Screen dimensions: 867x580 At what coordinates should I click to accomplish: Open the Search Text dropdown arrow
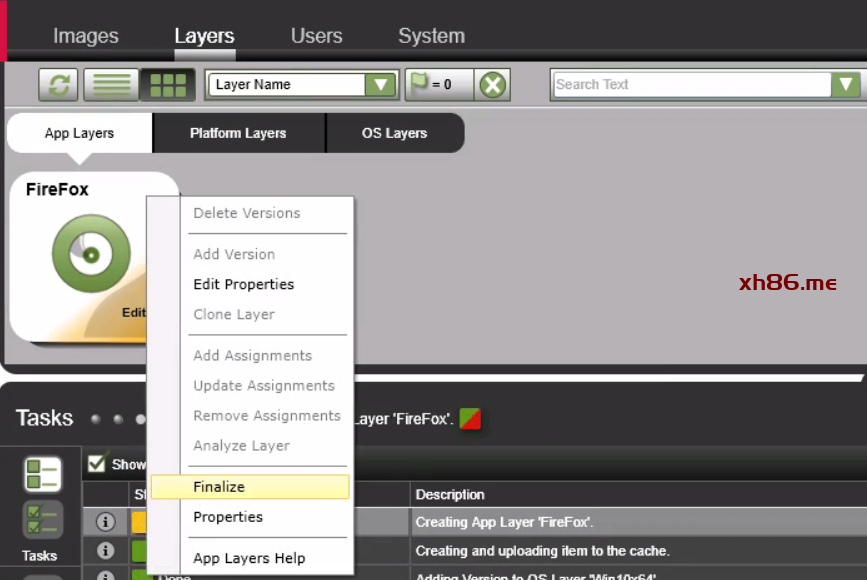point(845,85)
